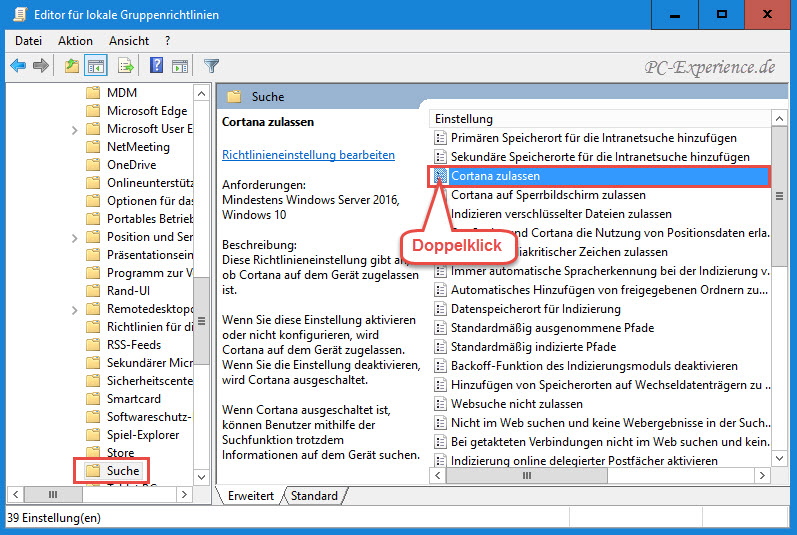Select the Suche folder in tree
797x535 pixels.
pyautogui.click(x=123, y=470)
